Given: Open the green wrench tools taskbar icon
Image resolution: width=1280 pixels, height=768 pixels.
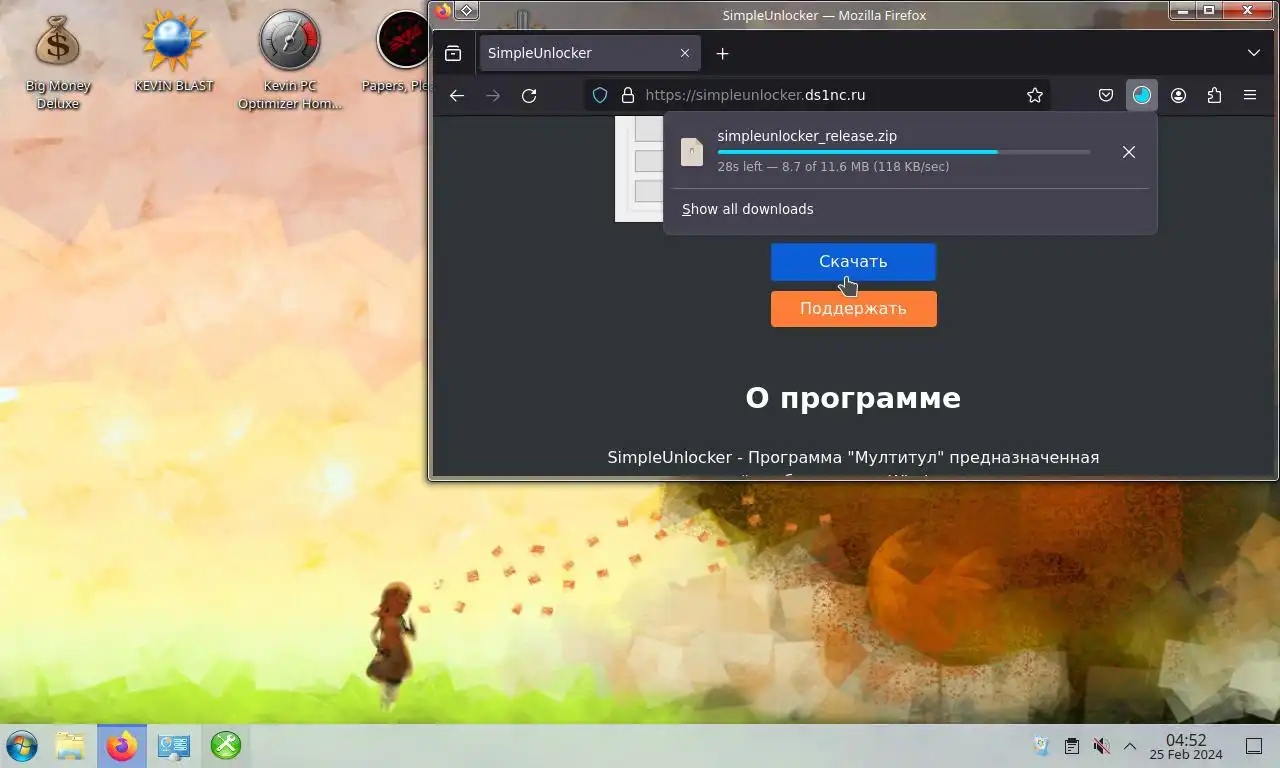Looking at the screenshot, I should 226,746.
